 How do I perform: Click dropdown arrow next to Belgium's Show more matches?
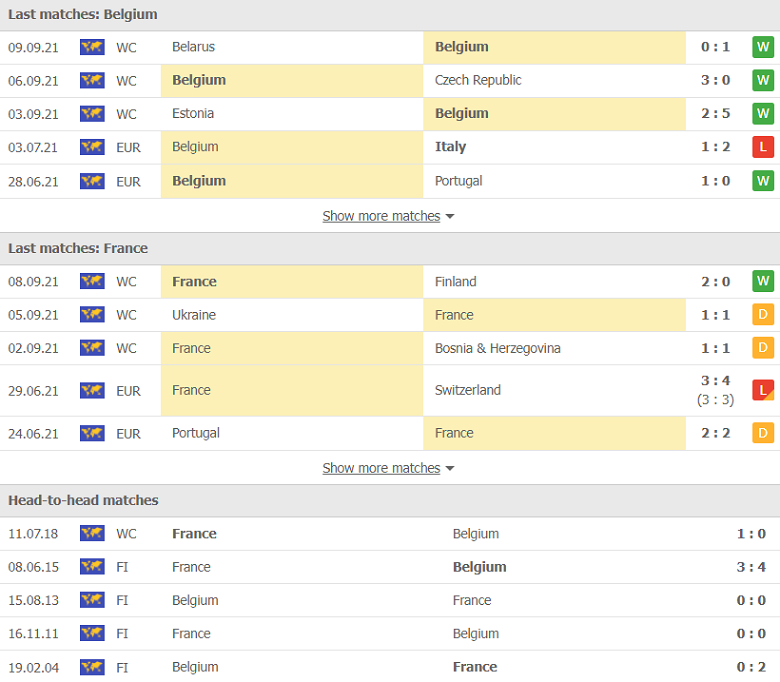(x=450, y=216)
